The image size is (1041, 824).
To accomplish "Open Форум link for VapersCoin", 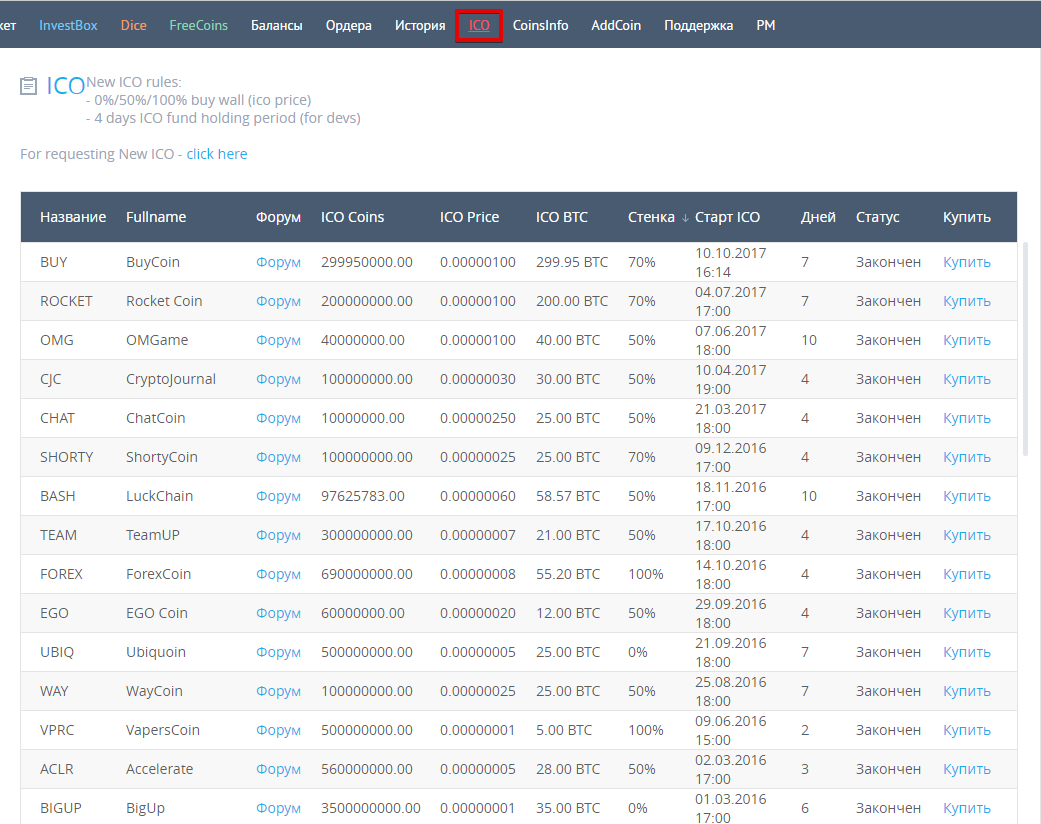I will coord(278,730).
